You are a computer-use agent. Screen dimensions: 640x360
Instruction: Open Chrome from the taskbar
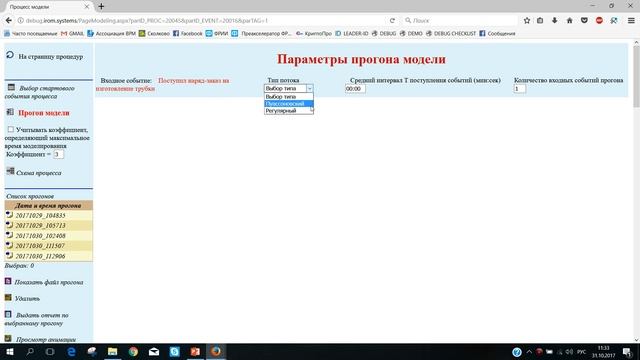pos(133,351)
